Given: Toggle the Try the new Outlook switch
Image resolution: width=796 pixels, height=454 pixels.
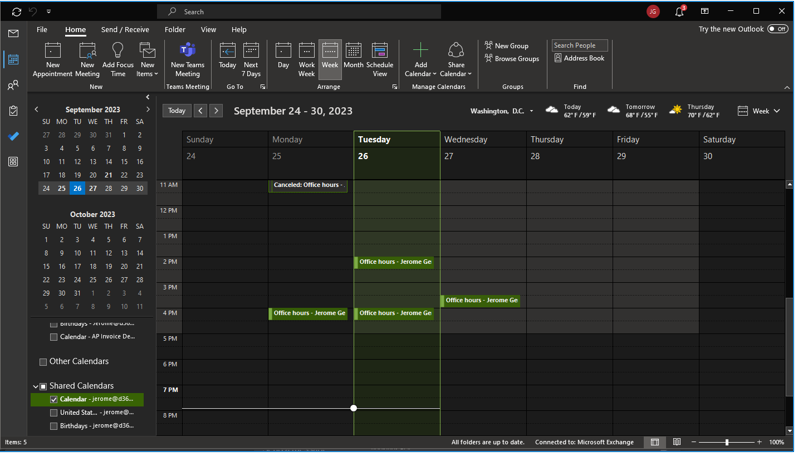Looking at the screenshot, I should point(777,29).
